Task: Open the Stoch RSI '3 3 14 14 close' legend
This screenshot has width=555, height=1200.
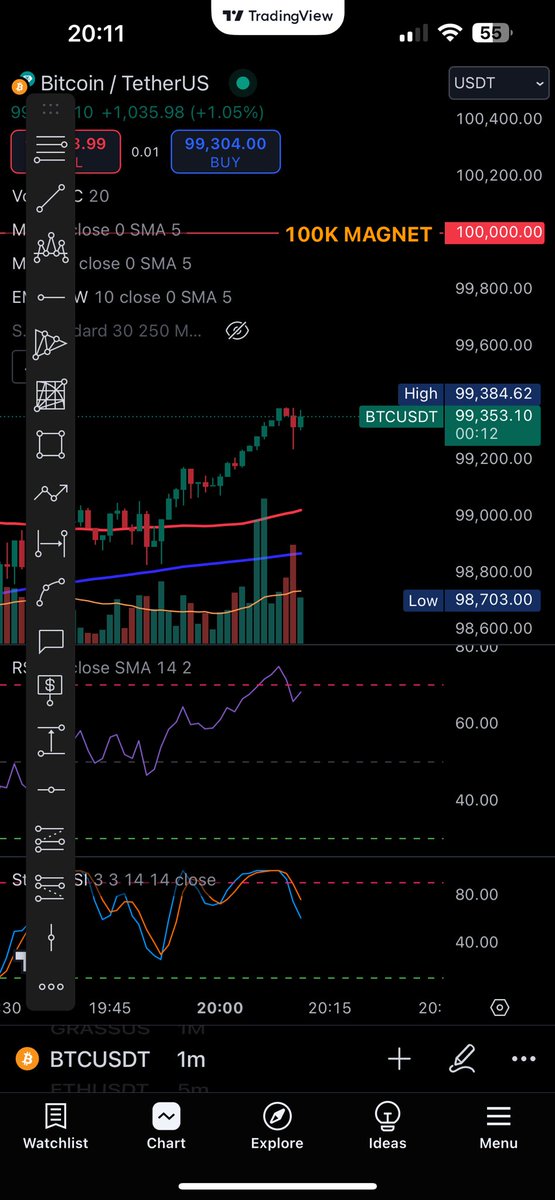Action: click(113, 880)
